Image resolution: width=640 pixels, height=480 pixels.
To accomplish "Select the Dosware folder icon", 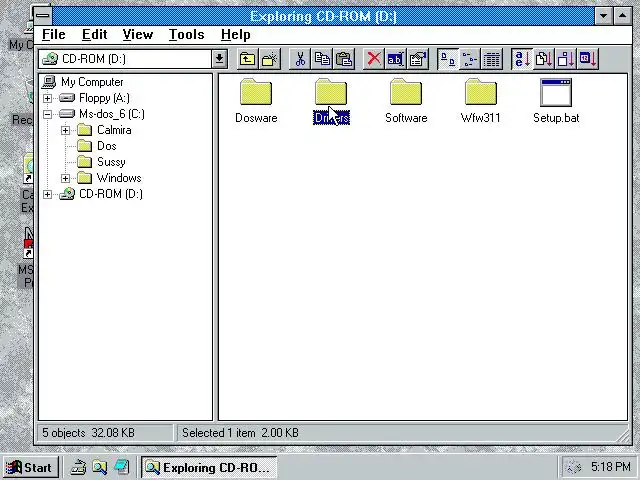I will pos(256,92).
